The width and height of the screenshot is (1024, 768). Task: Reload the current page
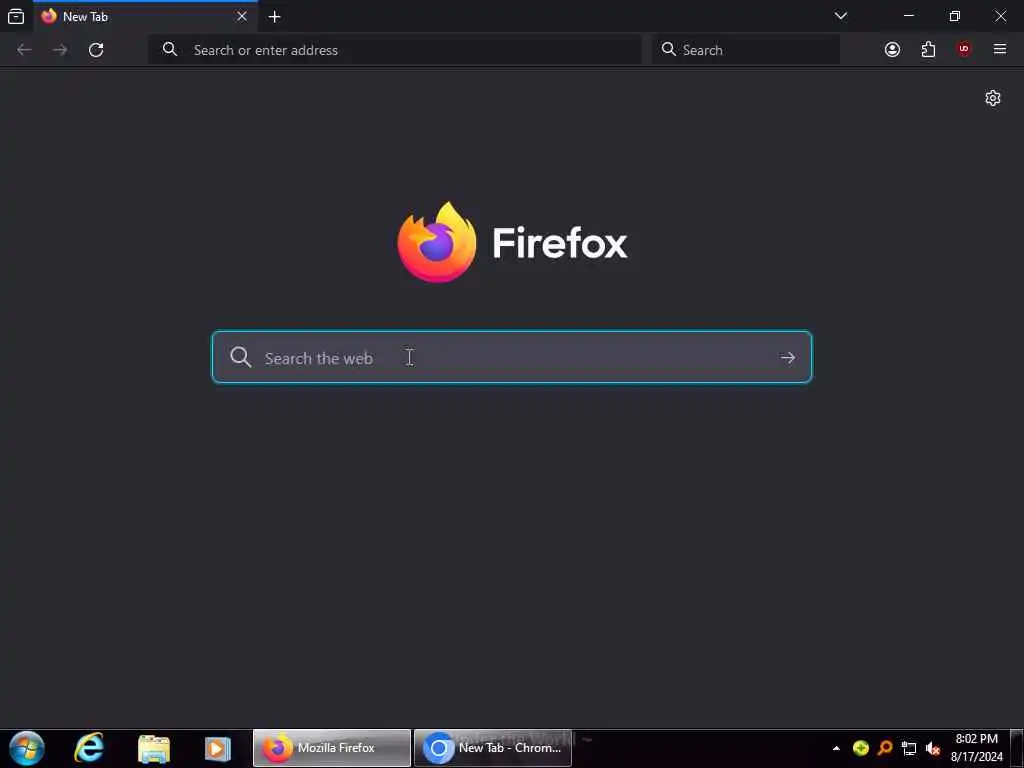click(x=96, y=50)
